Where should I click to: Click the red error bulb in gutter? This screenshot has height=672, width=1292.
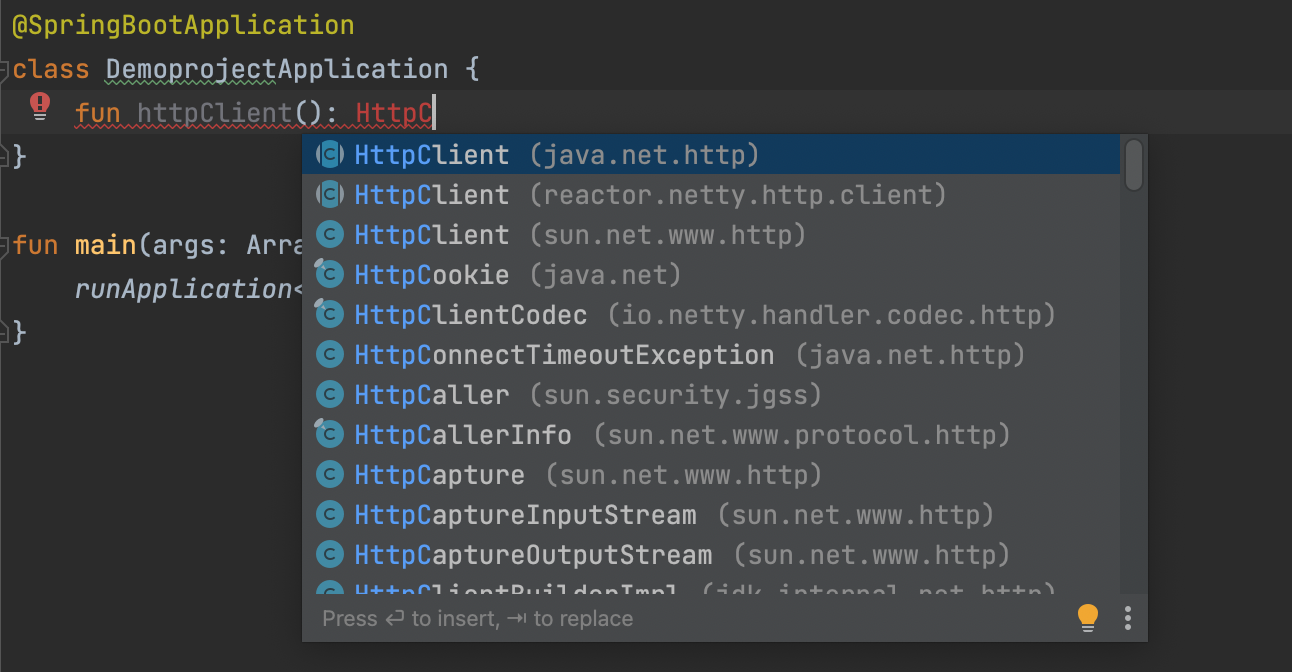[x=40, y=106]
